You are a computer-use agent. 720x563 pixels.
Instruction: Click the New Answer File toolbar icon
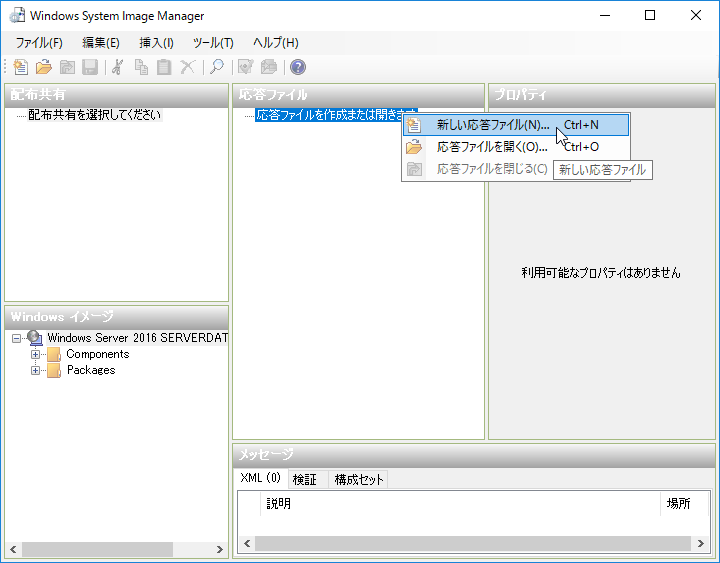tap(20, 67)
